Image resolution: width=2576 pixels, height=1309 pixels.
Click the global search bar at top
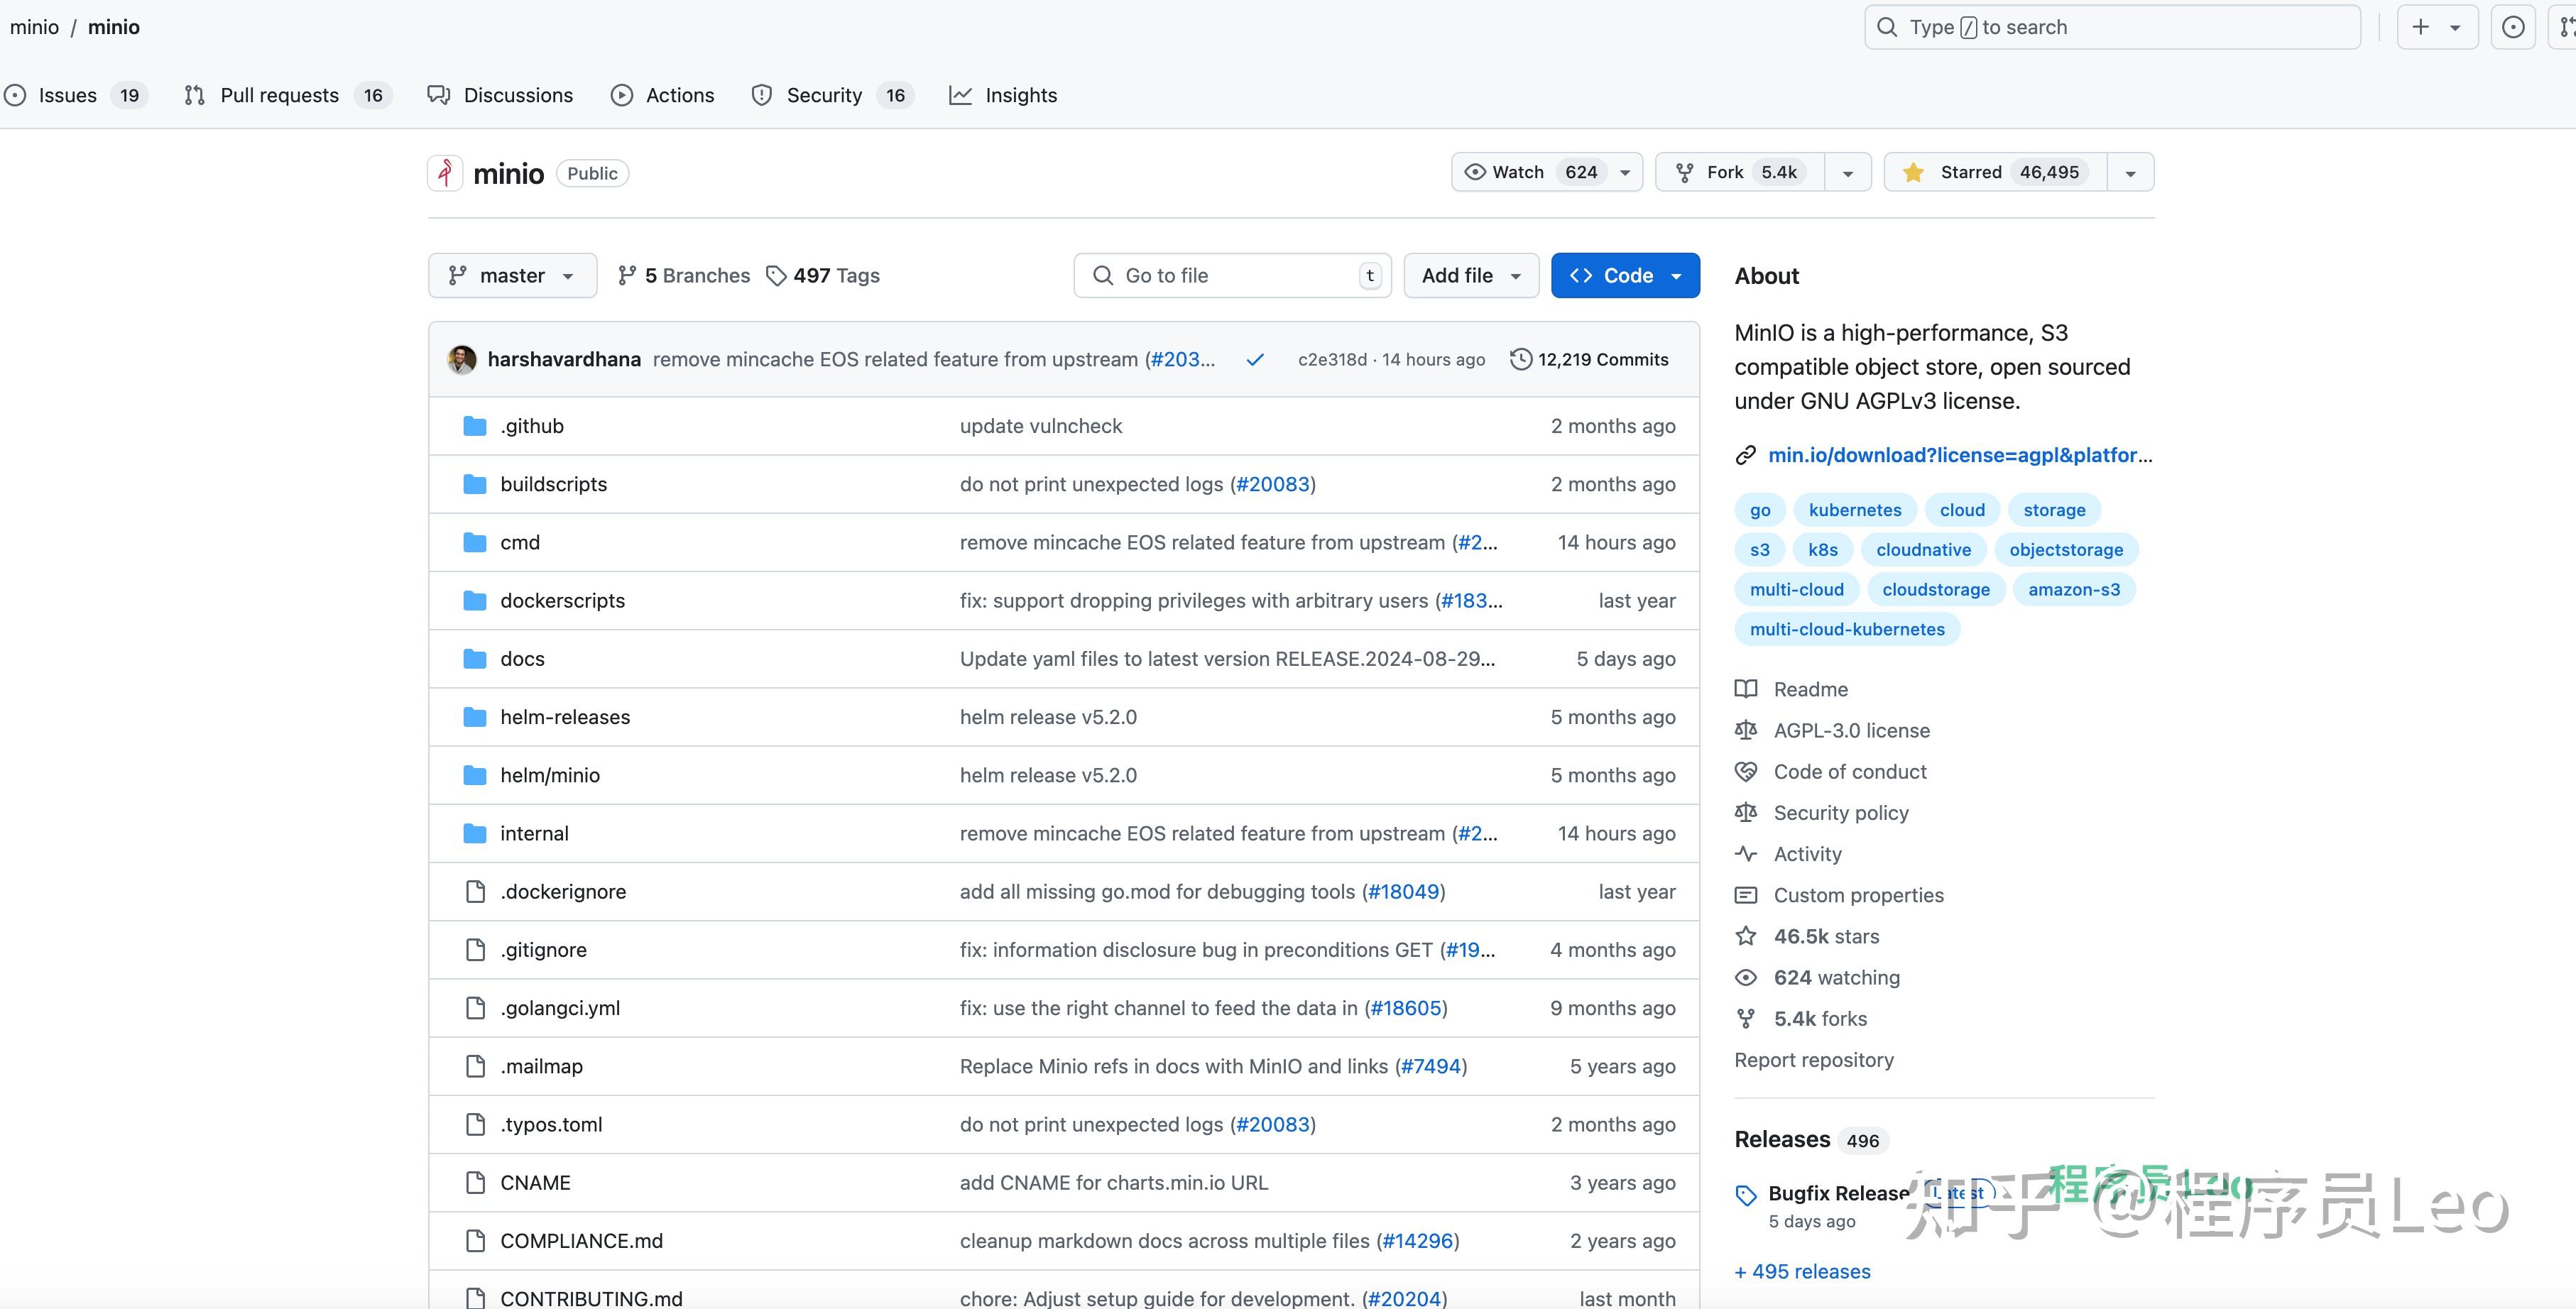tap(2110, 27)
